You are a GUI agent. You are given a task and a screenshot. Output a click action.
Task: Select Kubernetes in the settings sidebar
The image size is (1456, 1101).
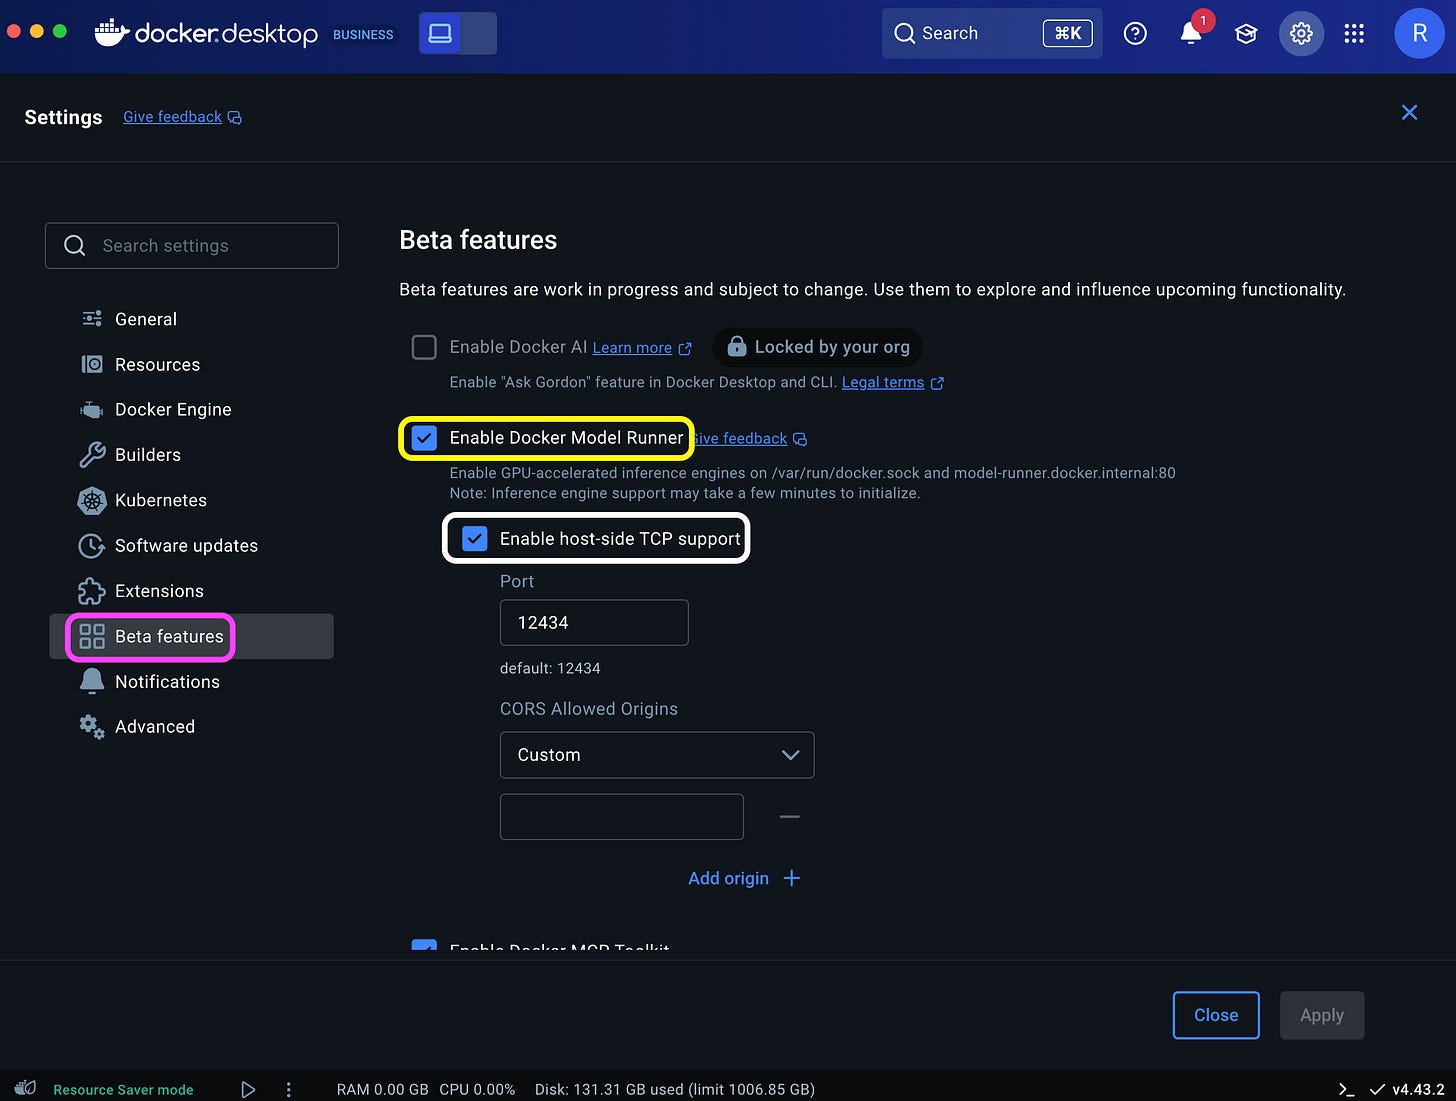tap(160, 500)
